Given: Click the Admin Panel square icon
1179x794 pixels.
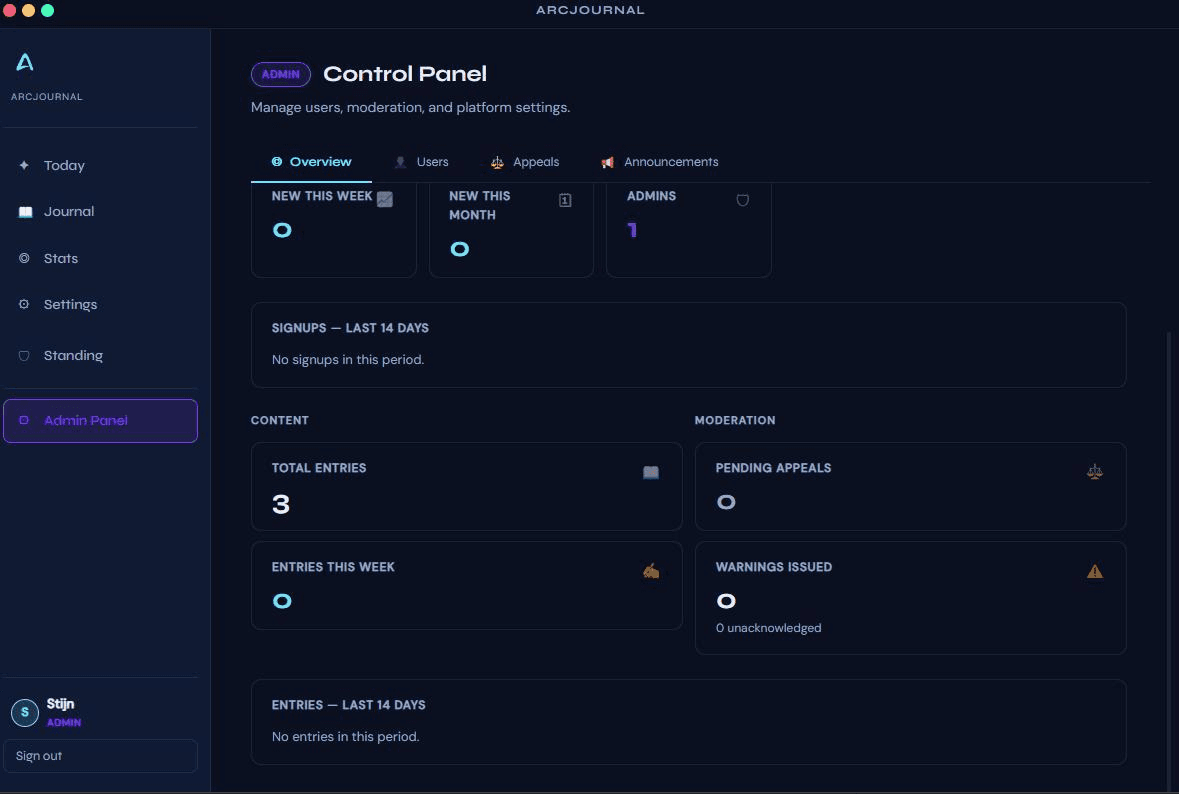Looking at the screenshot, I should [x=24, y=420].
